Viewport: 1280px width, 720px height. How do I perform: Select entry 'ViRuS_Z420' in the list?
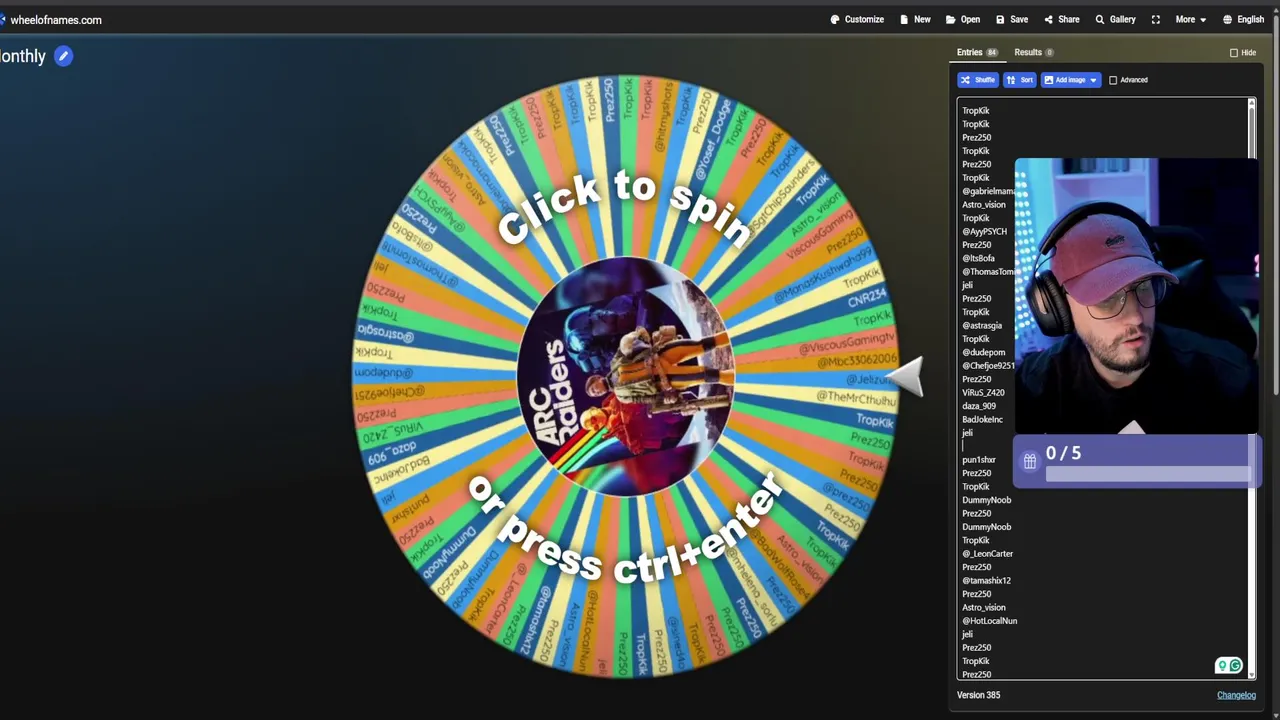[x=983, y=392]
